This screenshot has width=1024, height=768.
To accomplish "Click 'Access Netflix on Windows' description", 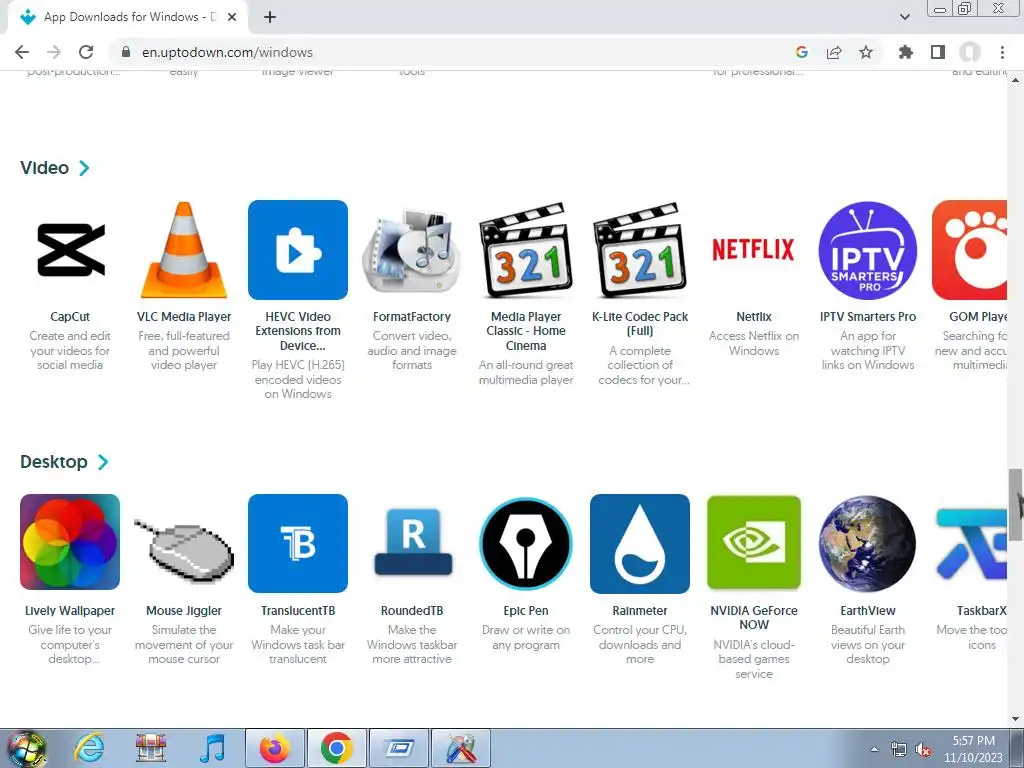I will [754, 343].
